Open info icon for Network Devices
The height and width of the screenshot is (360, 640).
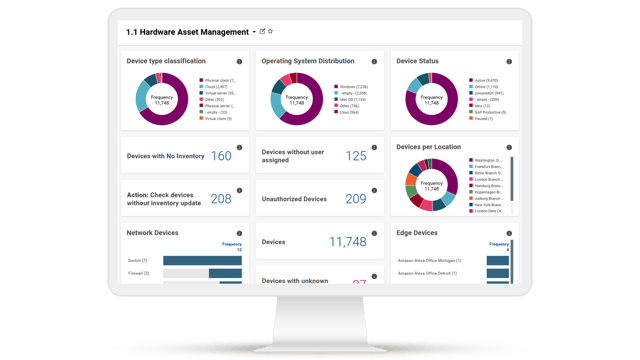coord(239,233)
